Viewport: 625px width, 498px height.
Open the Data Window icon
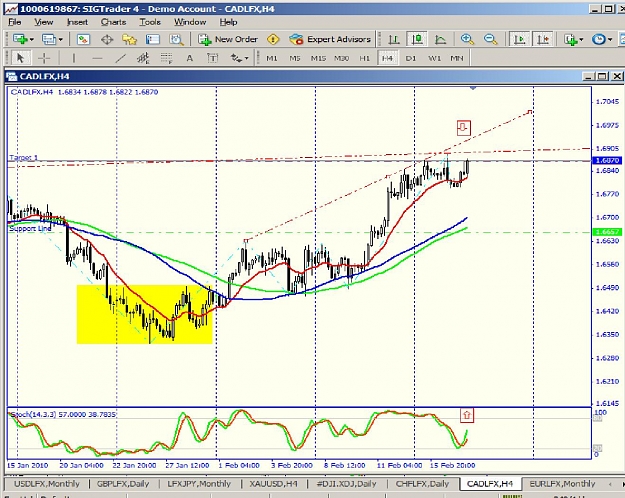pyautogui.click(x=107, y=39)
